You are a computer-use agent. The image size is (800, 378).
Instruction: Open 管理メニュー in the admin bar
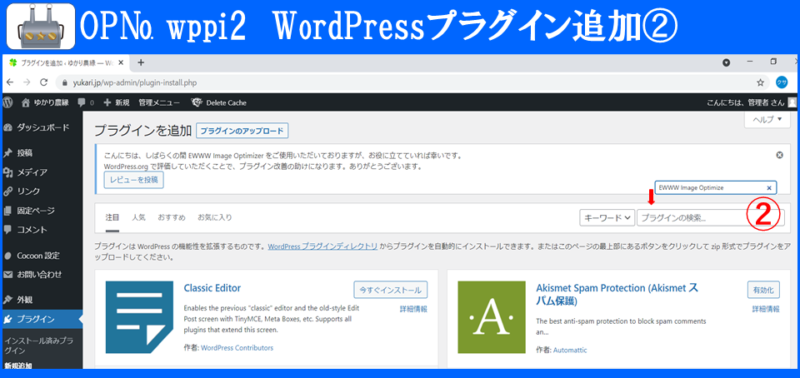click(159, 103)
